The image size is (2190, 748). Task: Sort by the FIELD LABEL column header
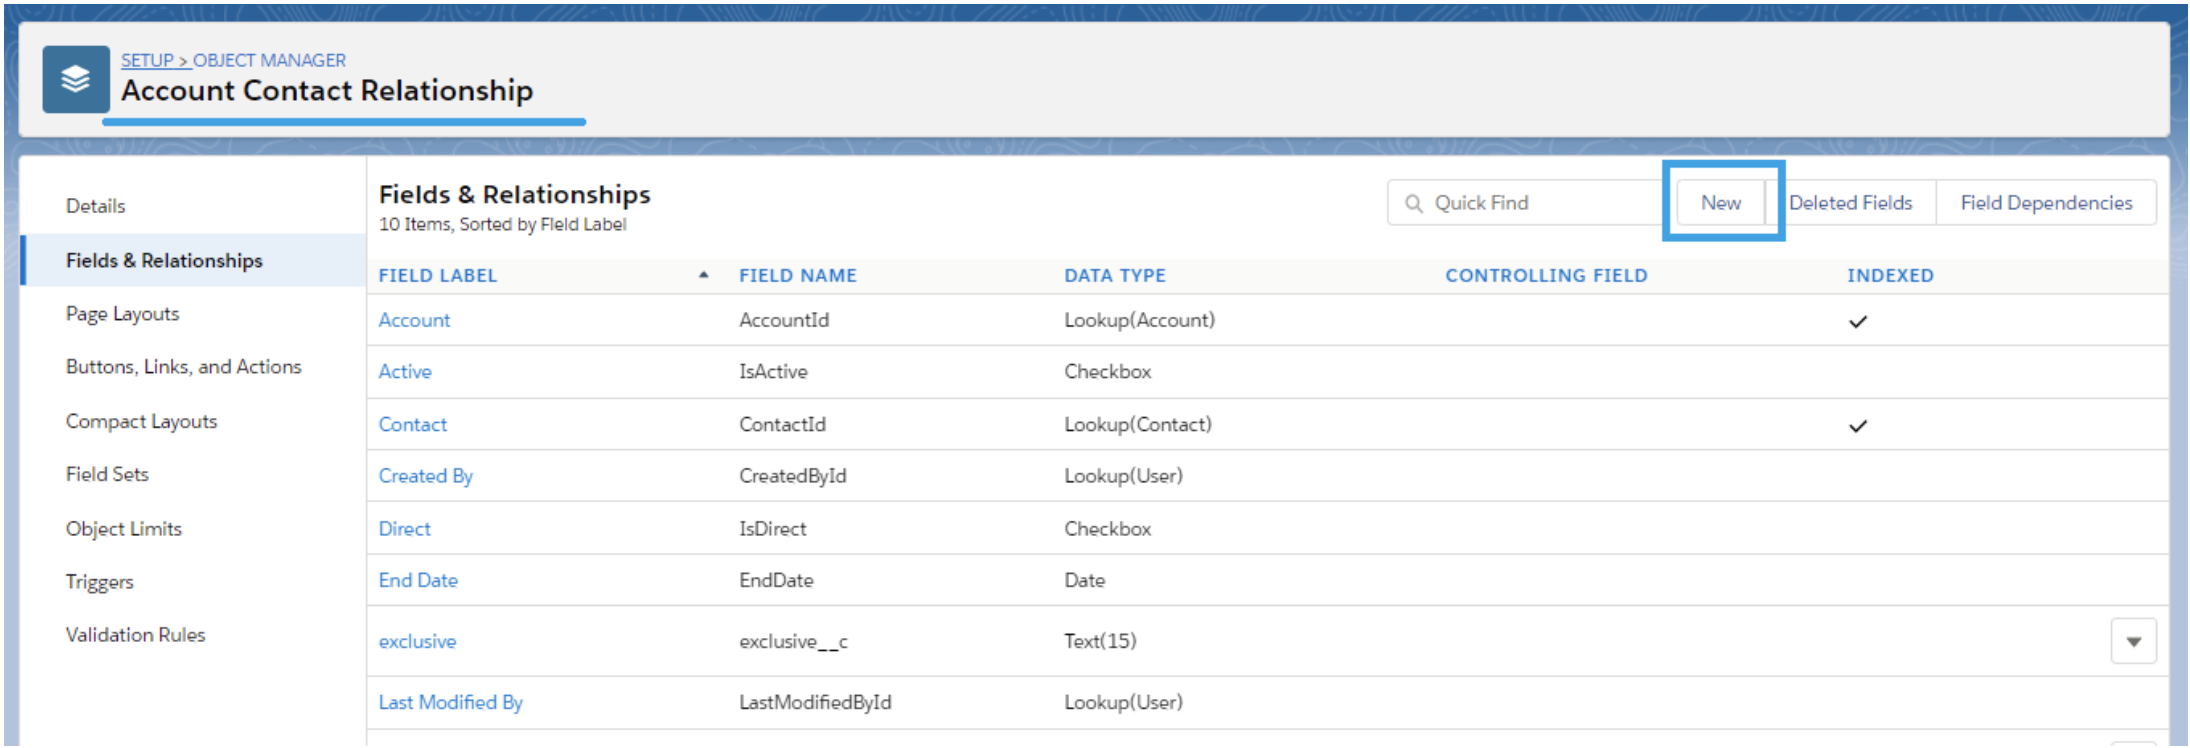[437, 275]
